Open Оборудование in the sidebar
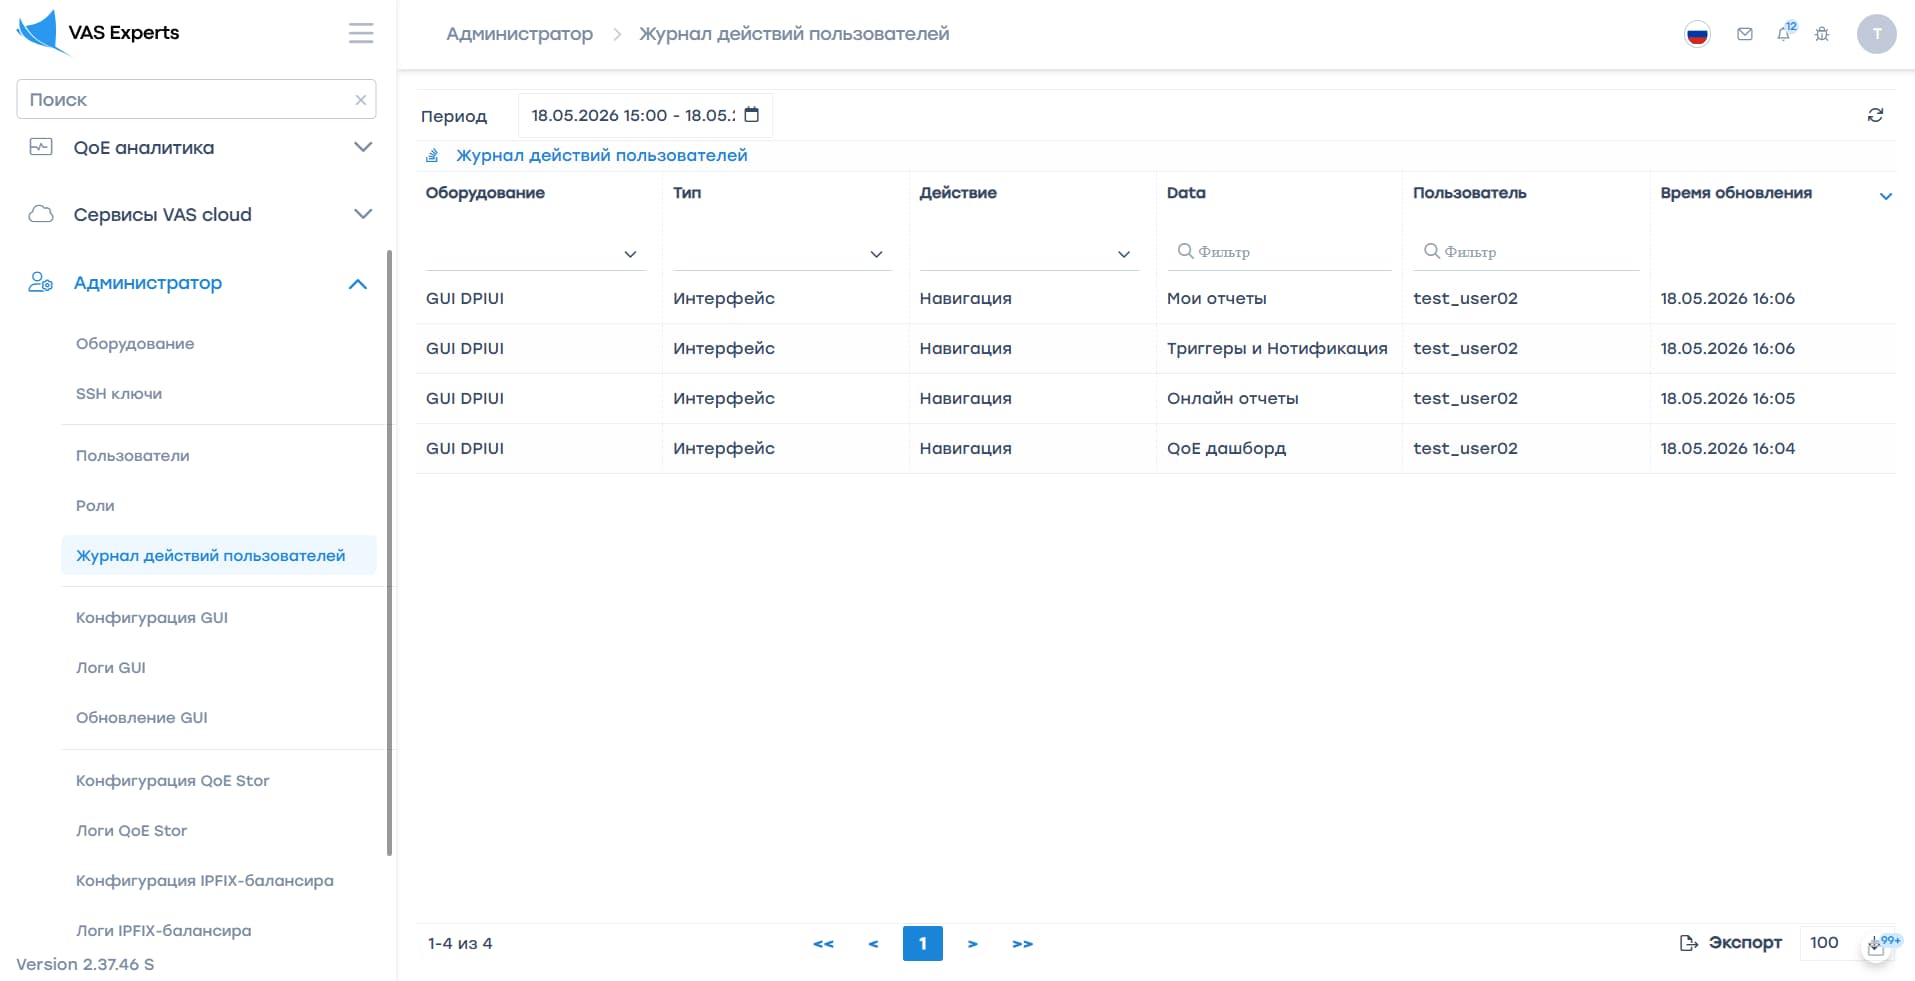The height and width of the screenshot is (981, 1915). (135, 343)
